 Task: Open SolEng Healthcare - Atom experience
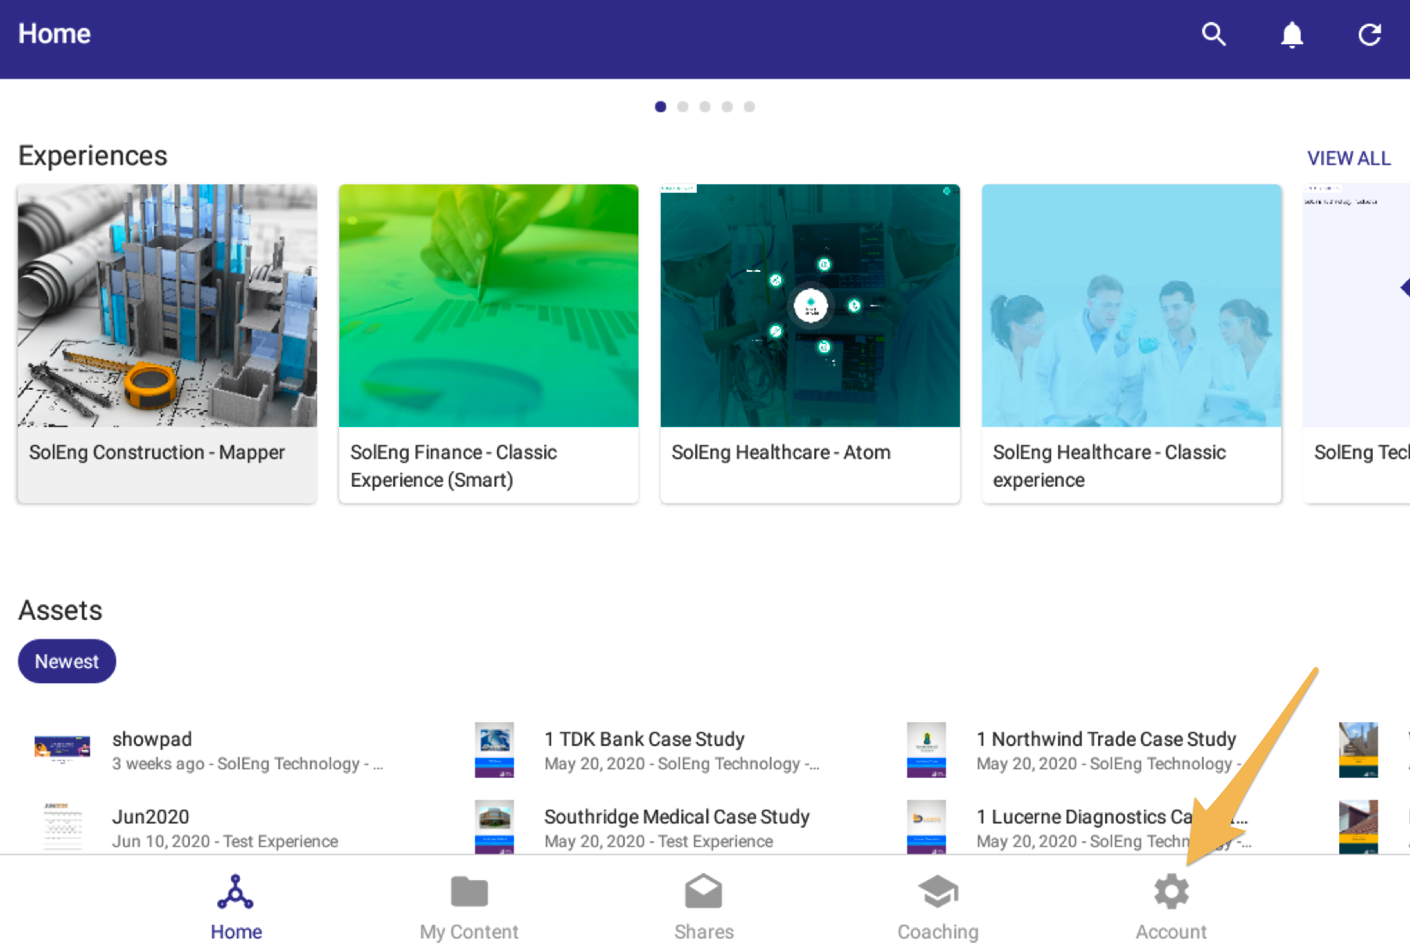click(x=810, y=342)
